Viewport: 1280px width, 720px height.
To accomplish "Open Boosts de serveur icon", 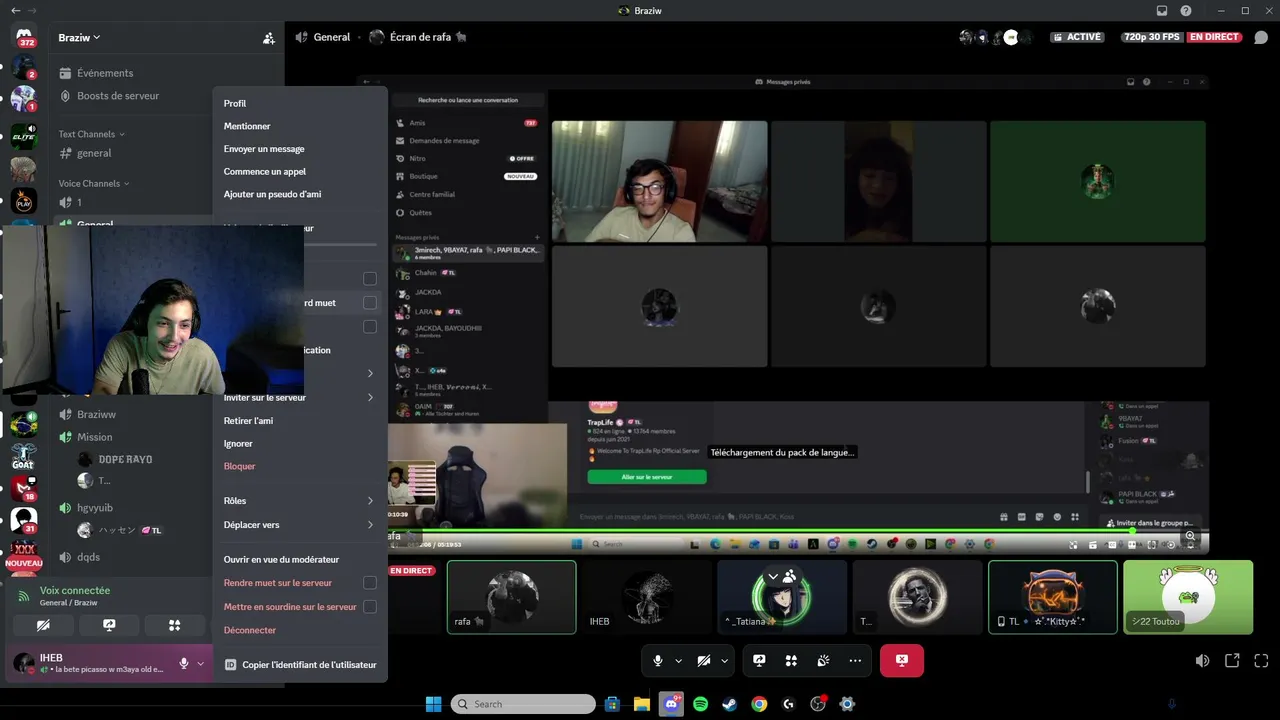I will click(66, 96).
